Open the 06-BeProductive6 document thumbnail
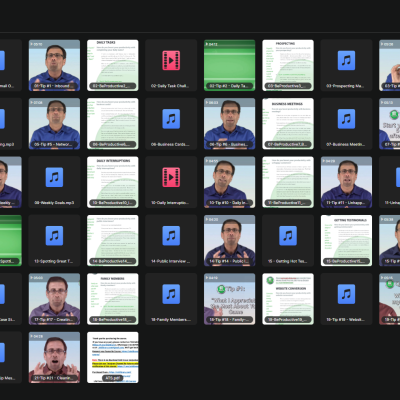 pyautogui.click(x=113, y=124)
